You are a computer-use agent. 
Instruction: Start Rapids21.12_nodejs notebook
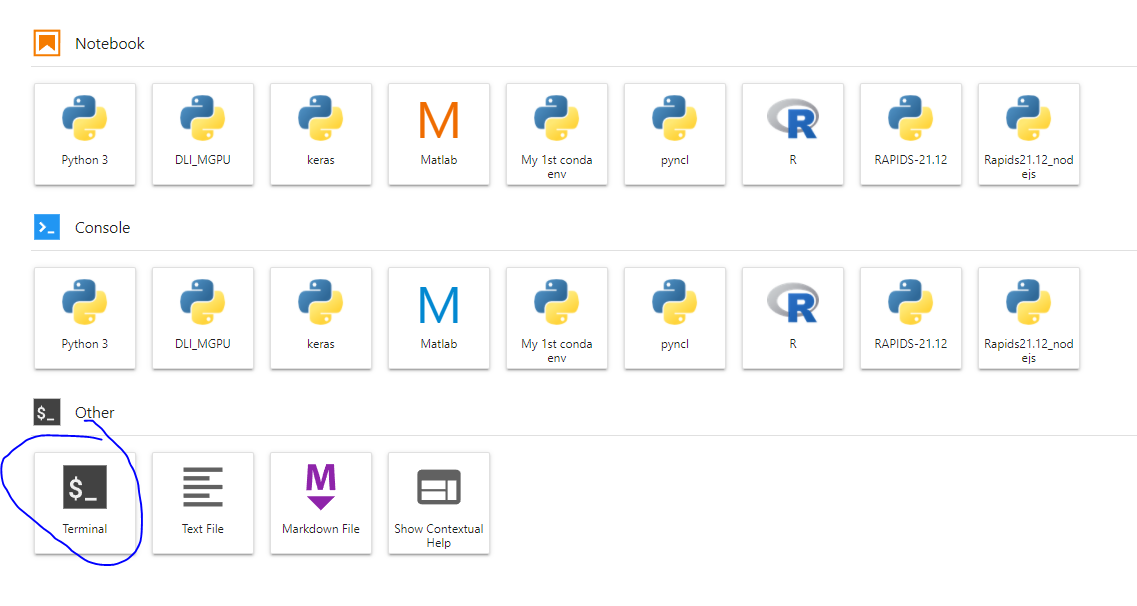click(x=1028, y=134)
